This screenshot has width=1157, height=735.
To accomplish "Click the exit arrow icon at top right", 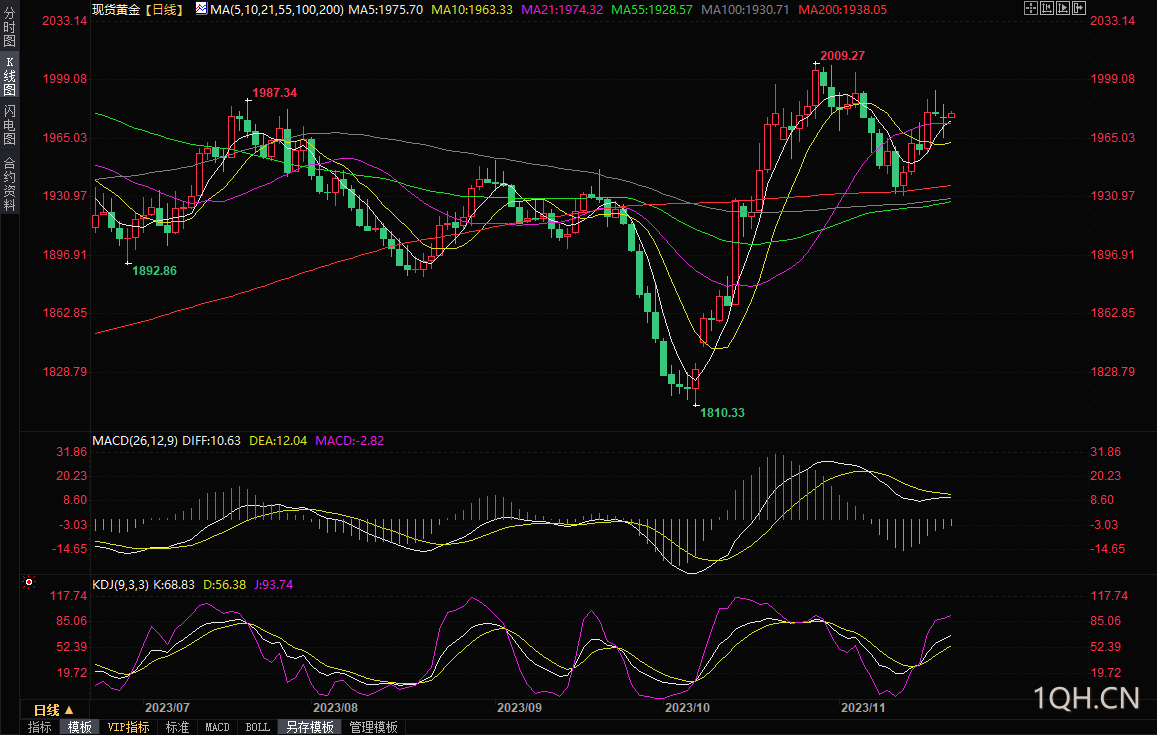I will (x=1081, y=8).
